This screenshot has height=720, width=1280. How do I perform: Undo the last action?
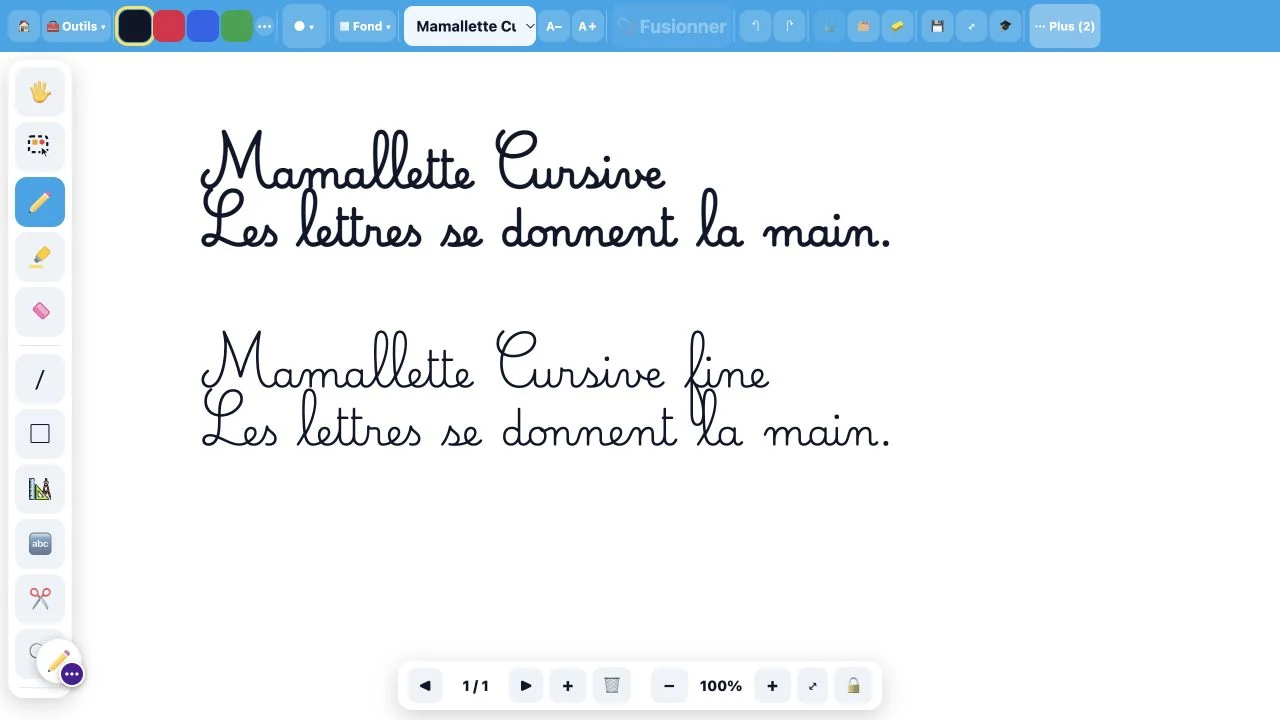point(755,26)
